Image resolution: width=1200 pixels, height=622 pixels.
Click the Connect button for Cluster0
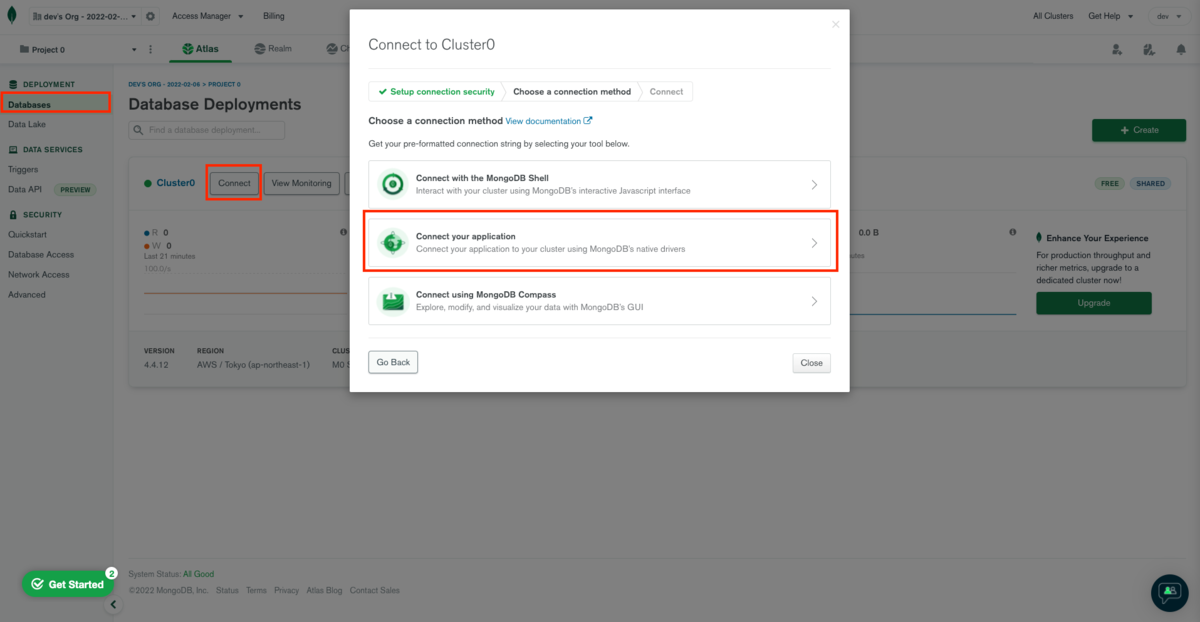coord(234,183)
